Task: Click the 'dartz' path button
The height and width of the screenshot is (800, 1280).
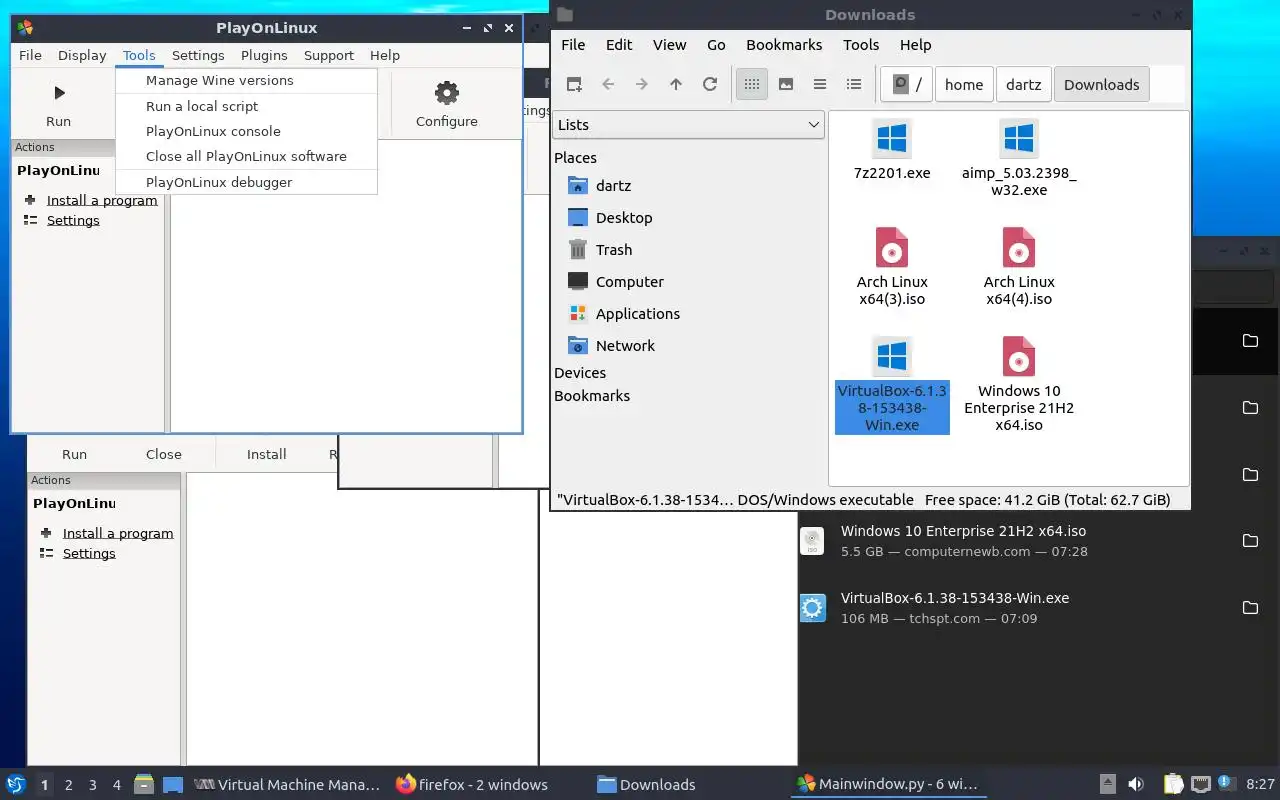Action: (x=1024, y=85)
